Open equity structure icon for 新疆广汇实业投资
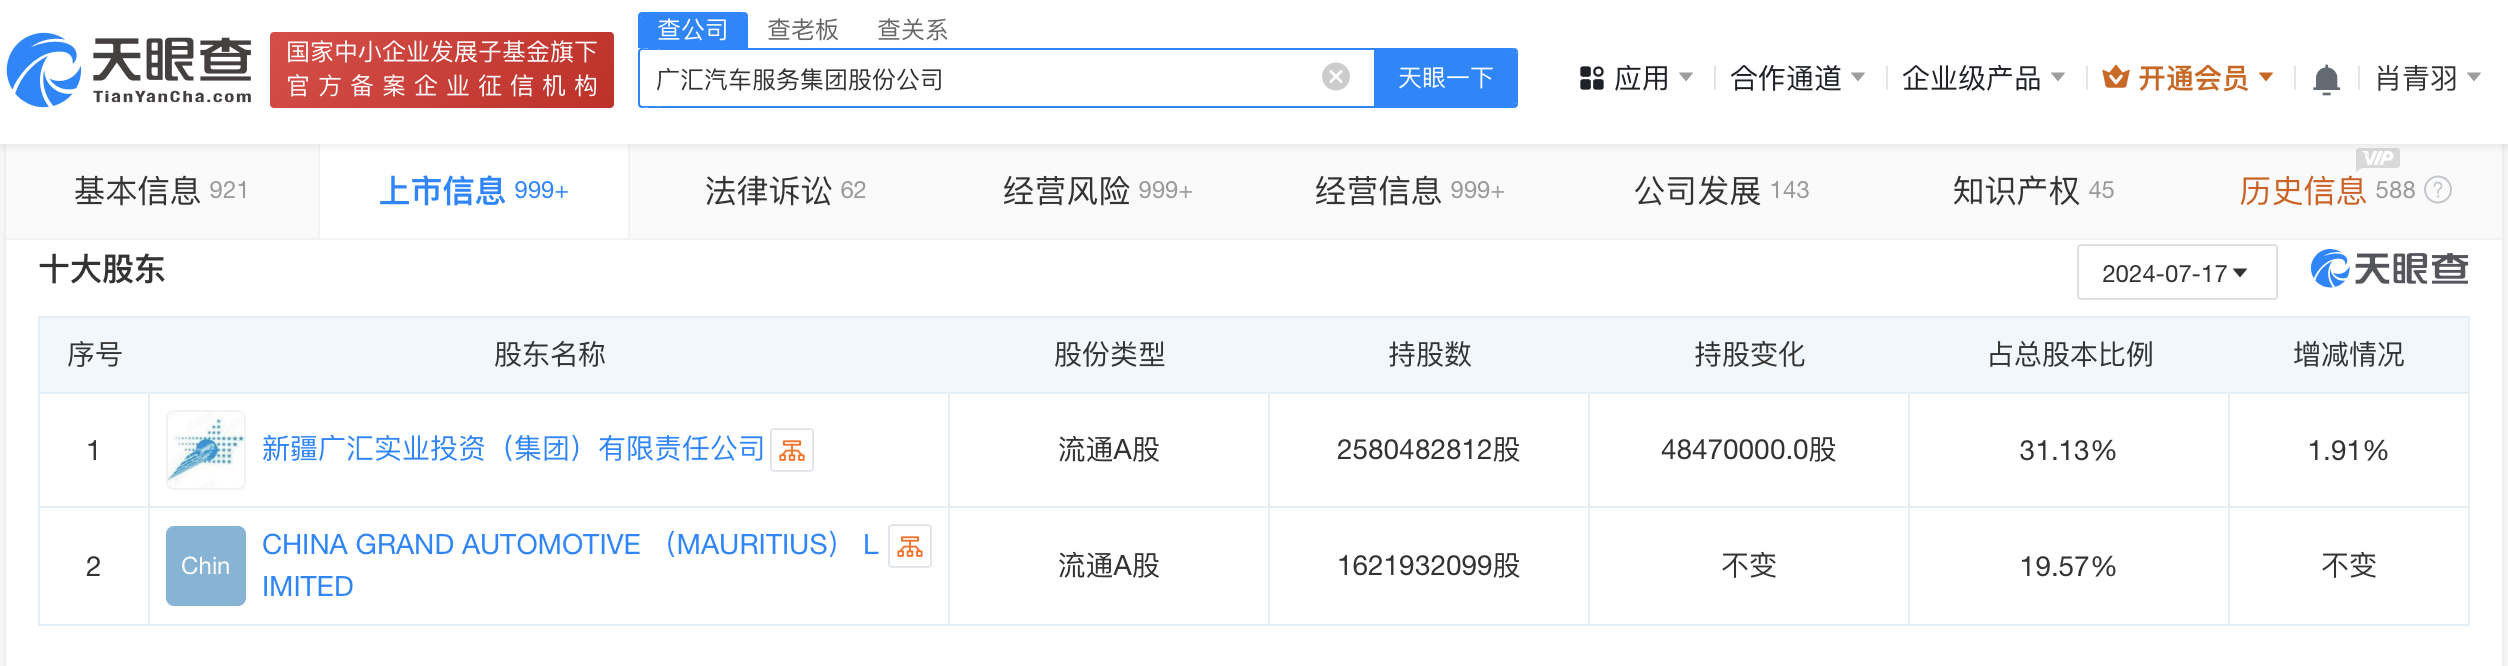 [x=792, y=450]
